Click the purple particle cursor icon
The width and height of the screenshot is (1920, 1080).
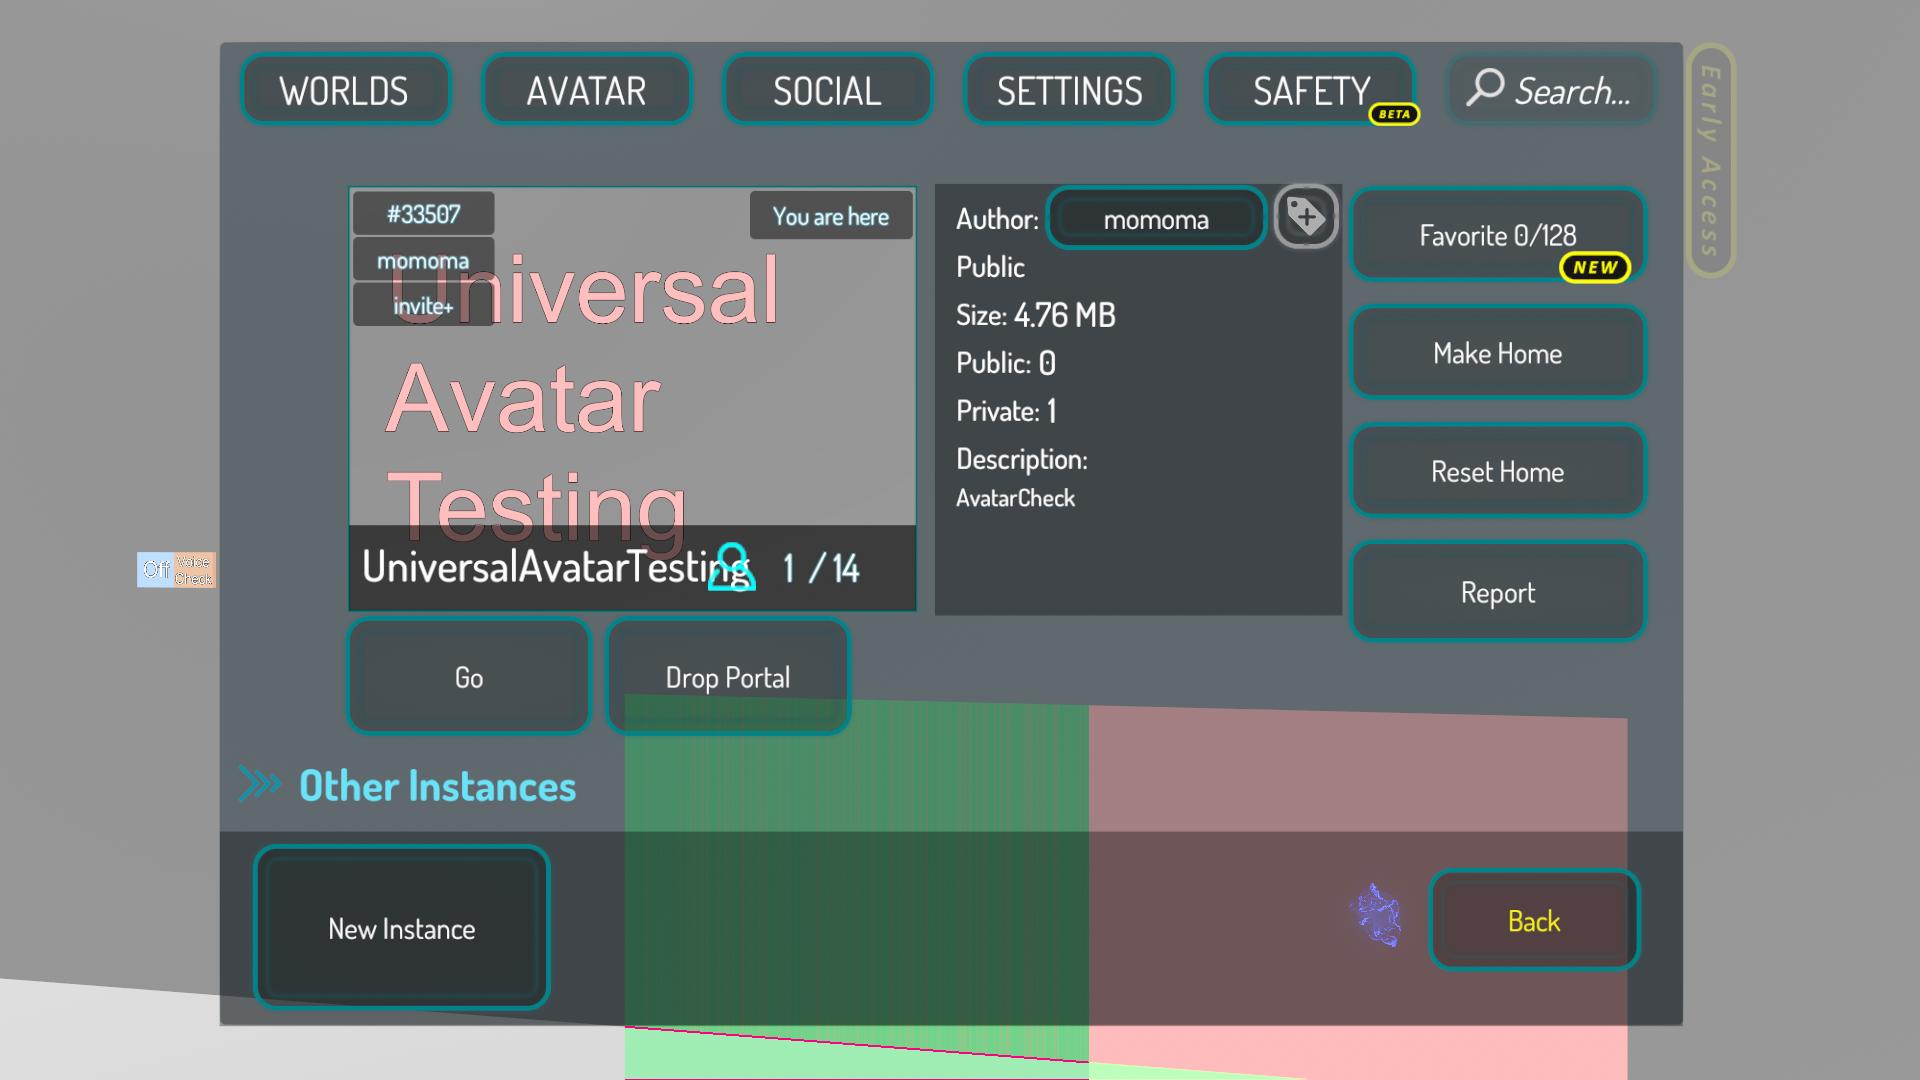(x=1377, y=916)
